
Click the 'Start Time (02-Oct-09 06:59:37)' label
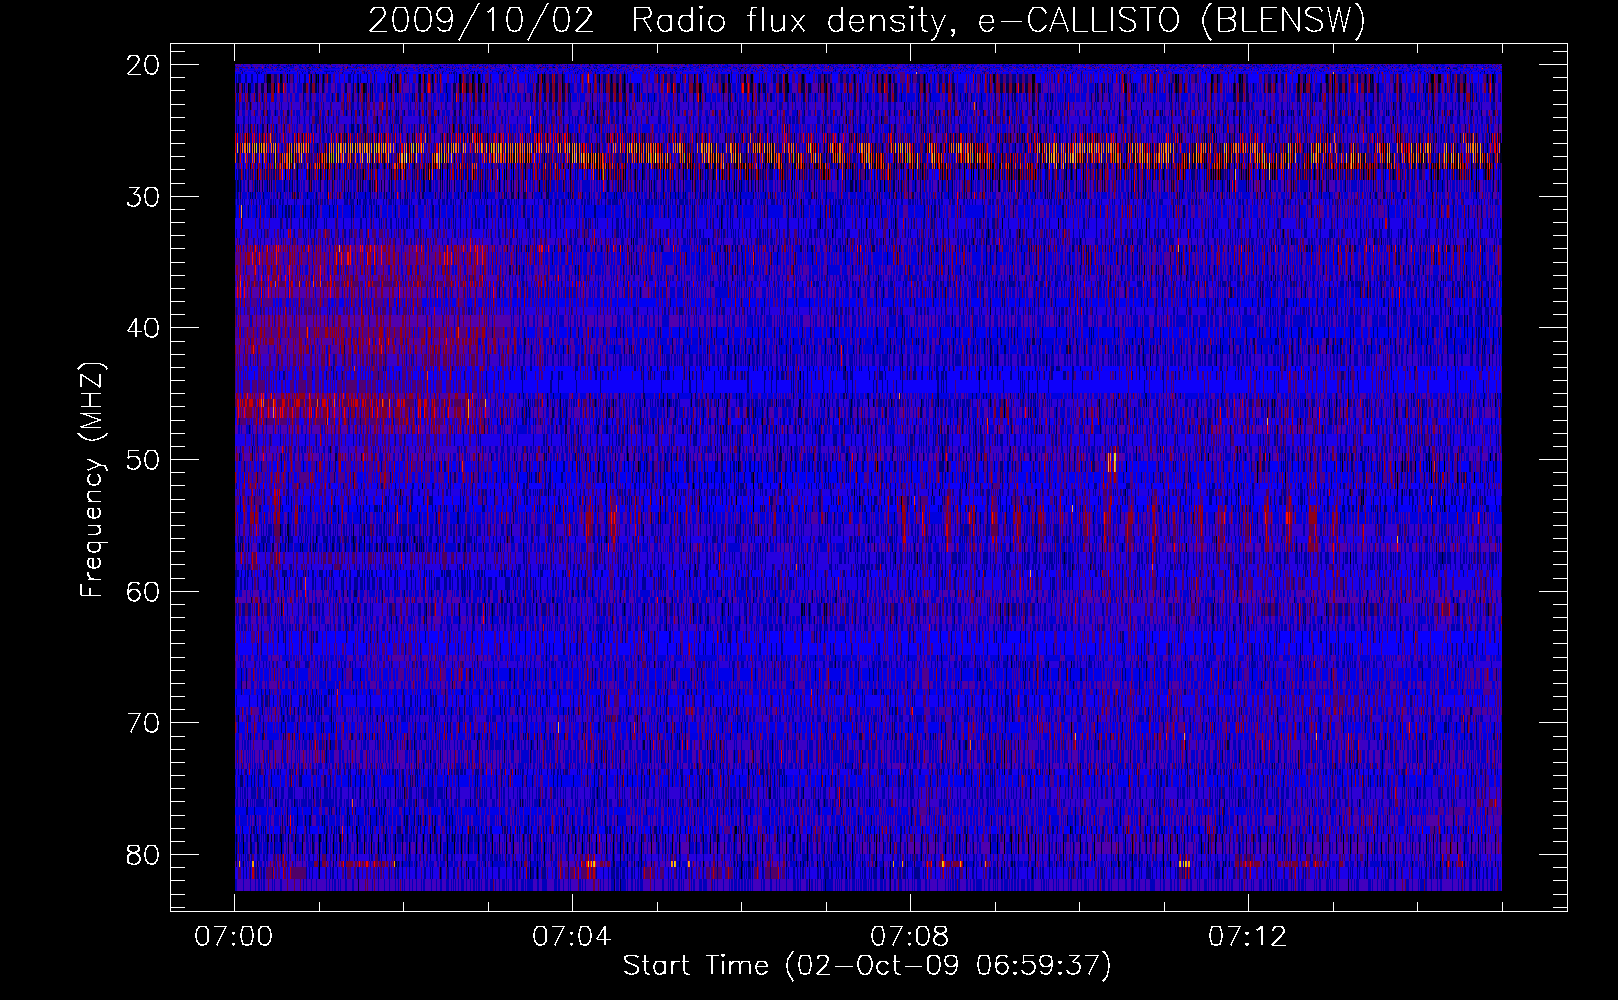pyautogui.click(x=867, y=966)
